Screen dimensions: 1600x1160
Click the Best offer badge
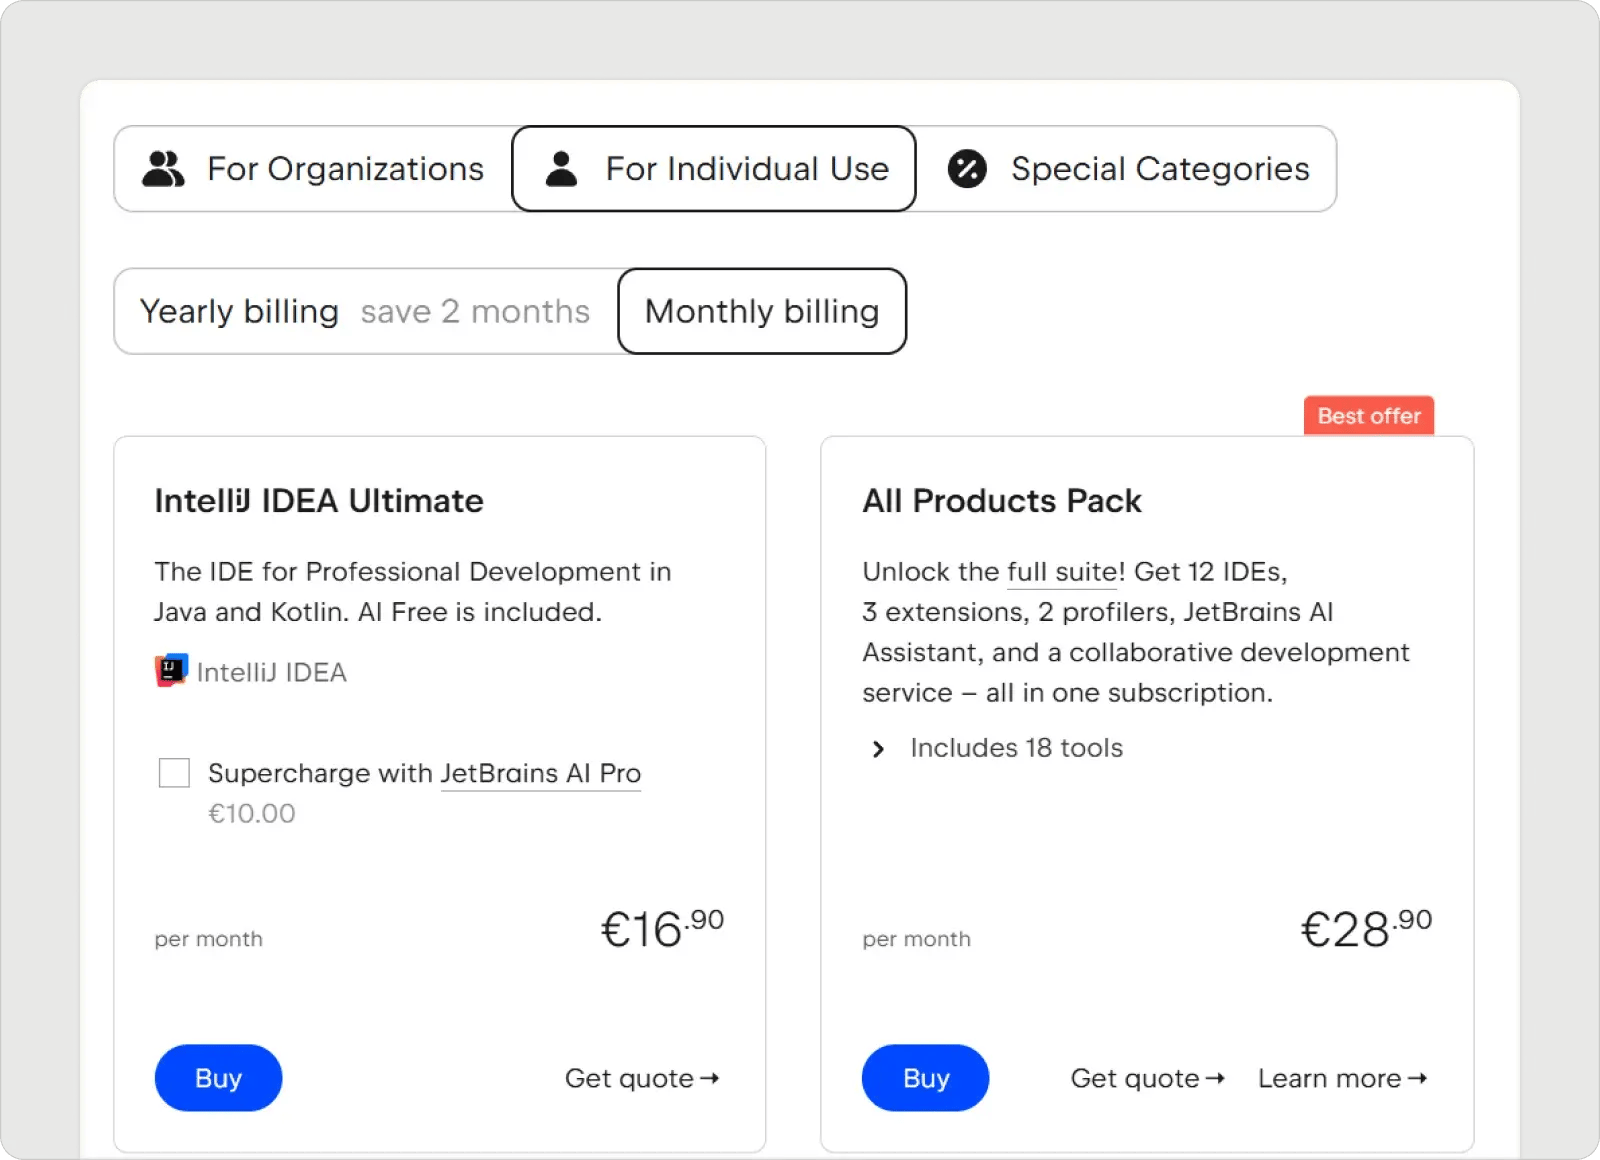(x=1369, y=416)
